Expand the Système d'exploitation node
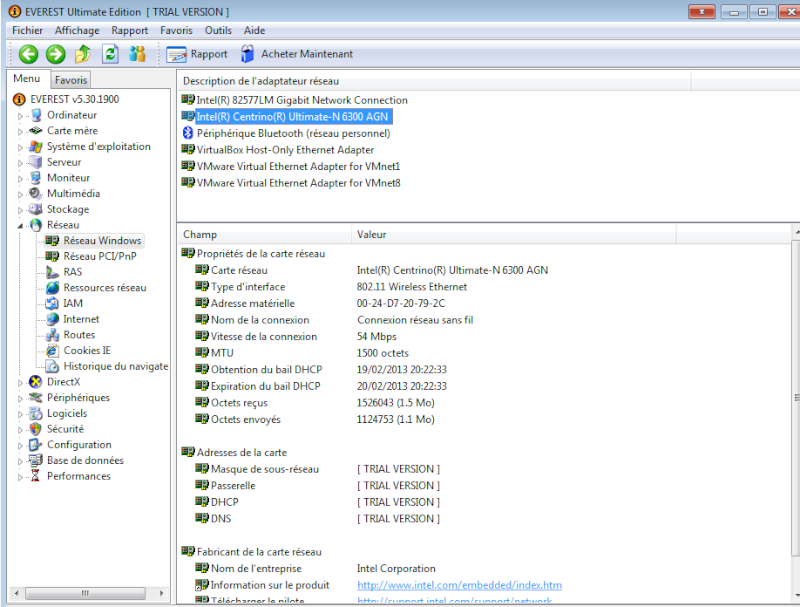 (20, 148)
